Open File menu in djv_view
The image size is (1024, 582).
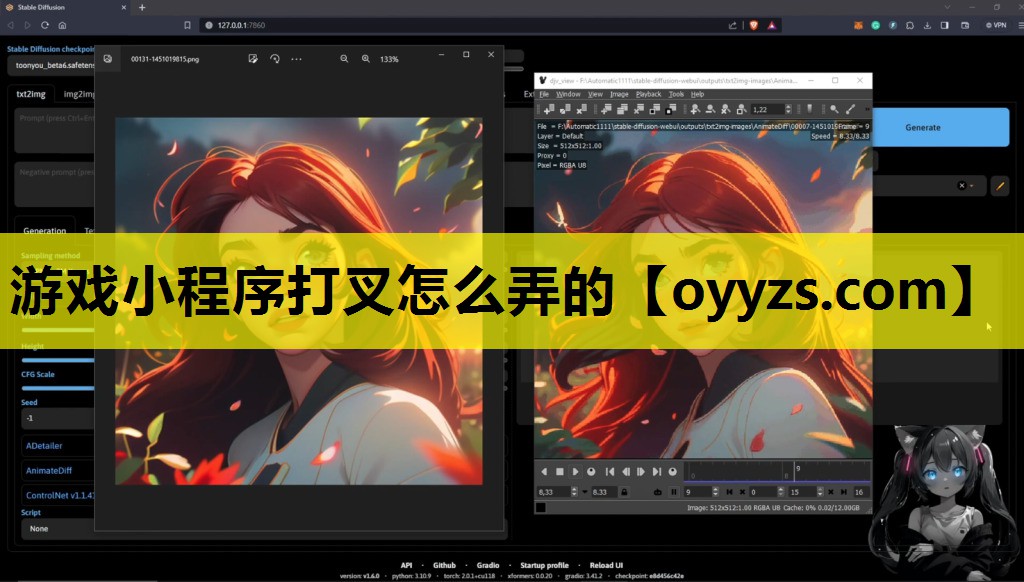point(544,94)
